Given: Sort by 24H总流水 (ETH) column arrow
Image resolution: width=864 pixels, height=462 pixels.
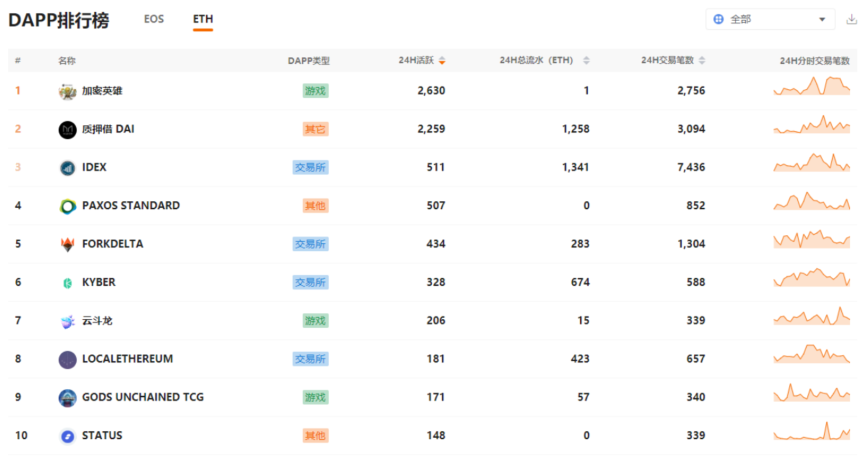Looking at the screenshot, I should click(586, 61).
